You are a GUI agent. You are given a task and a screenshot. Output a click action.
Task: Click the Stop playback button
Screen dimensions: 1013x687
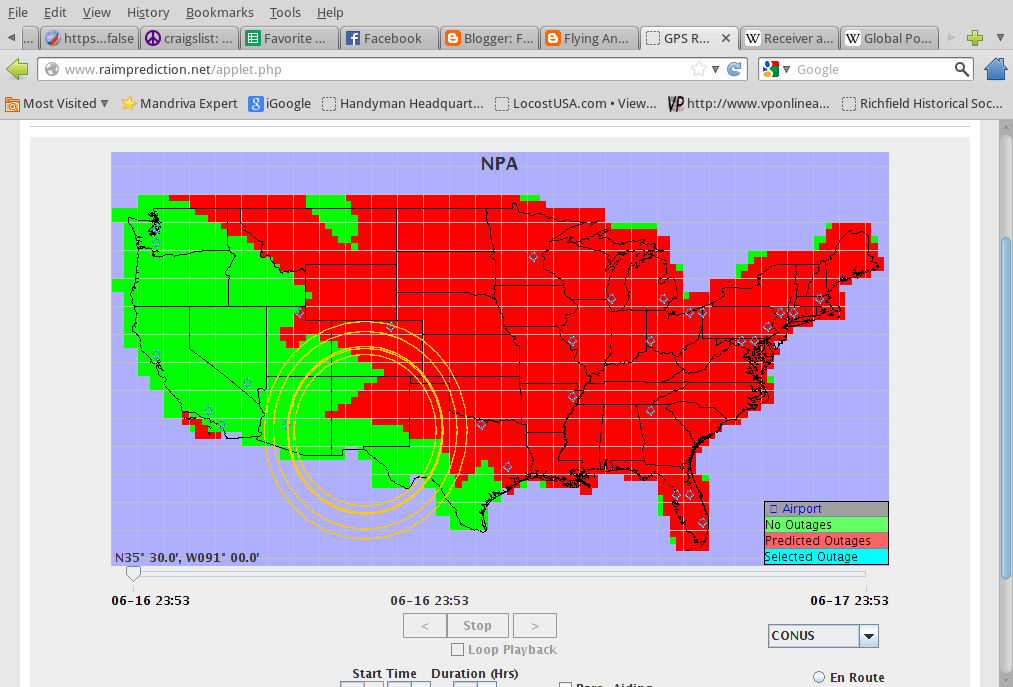477,626
